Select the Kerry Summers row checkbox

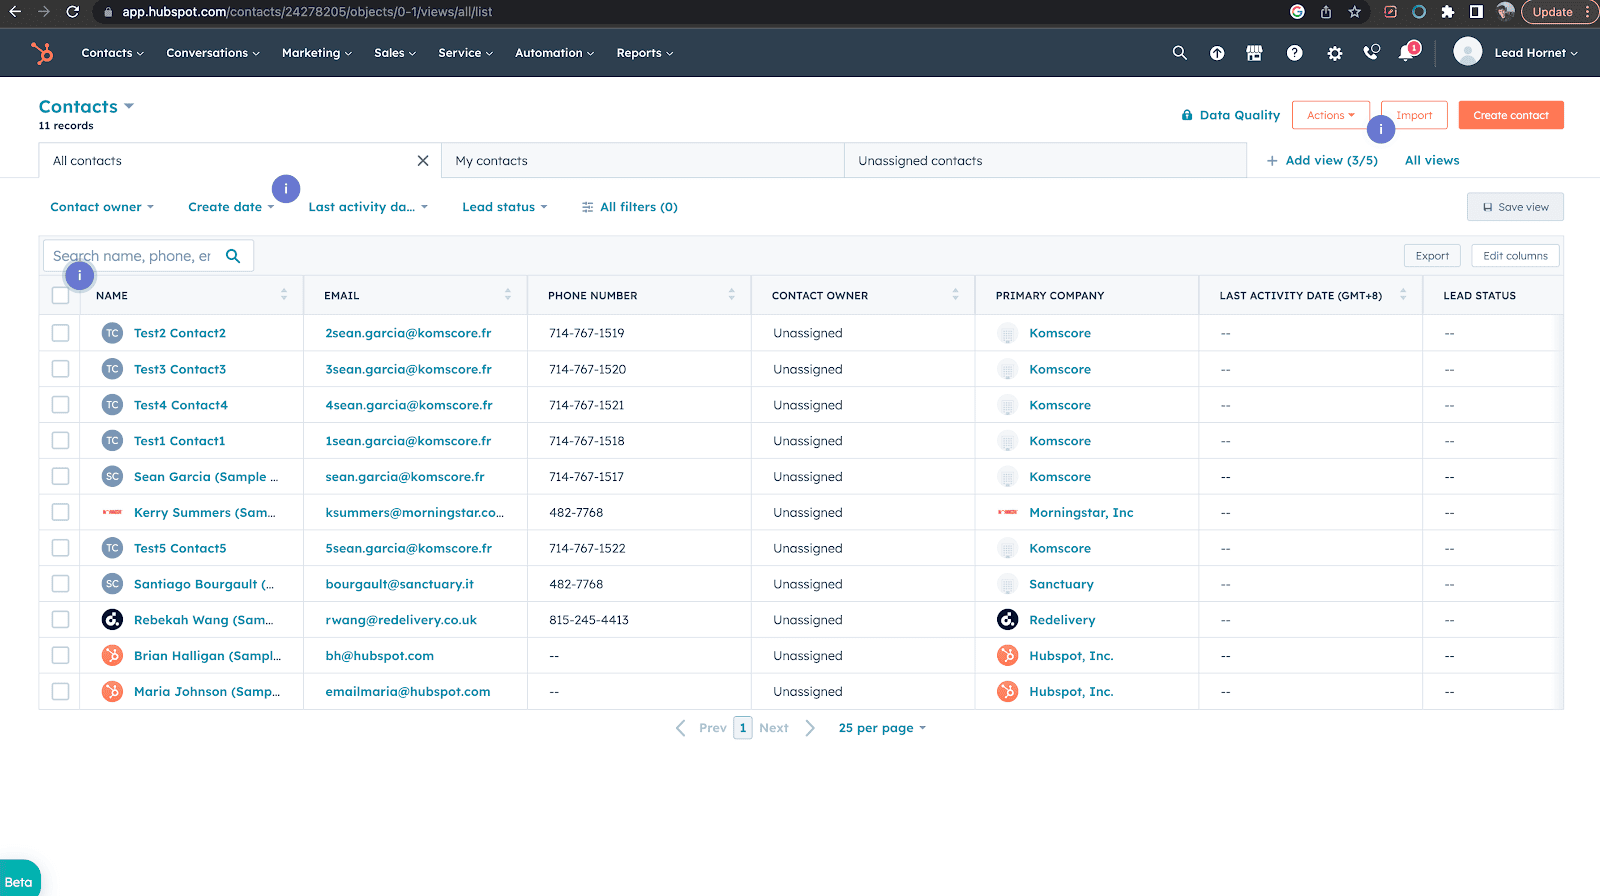pos(61,512)
